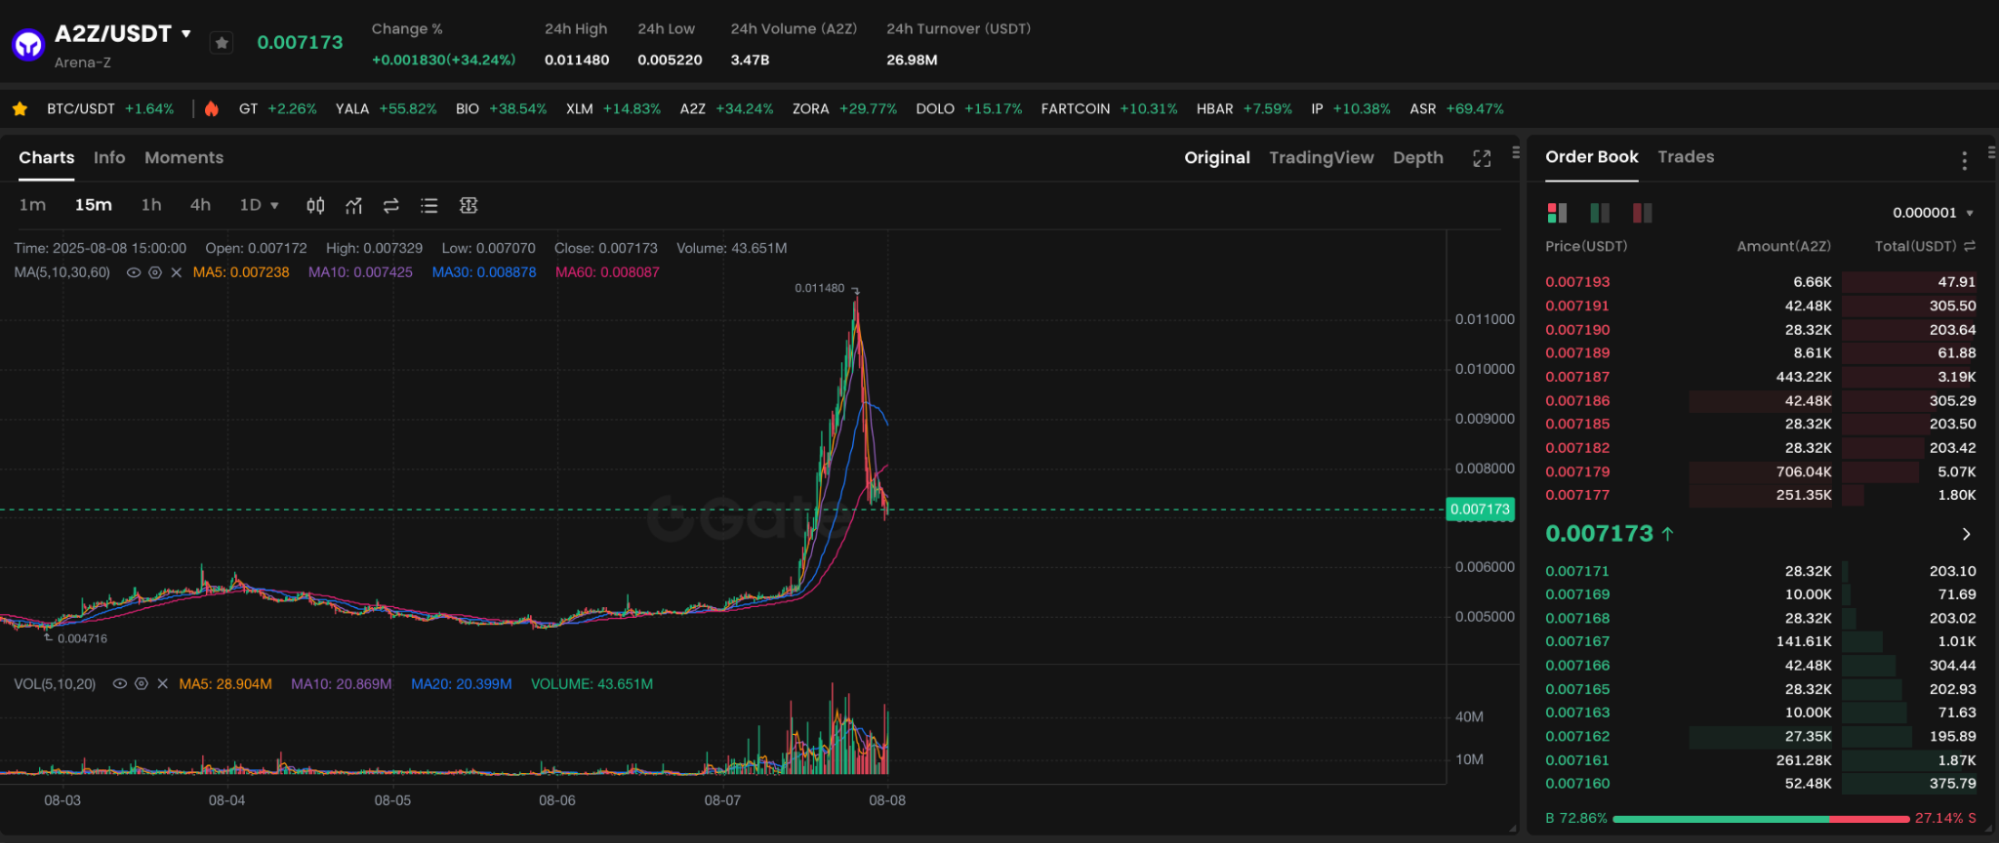The width and height of the screenshot is (1999, 844).
Task: Click the Arena-Z token logo icon
Action: point(28,45)
